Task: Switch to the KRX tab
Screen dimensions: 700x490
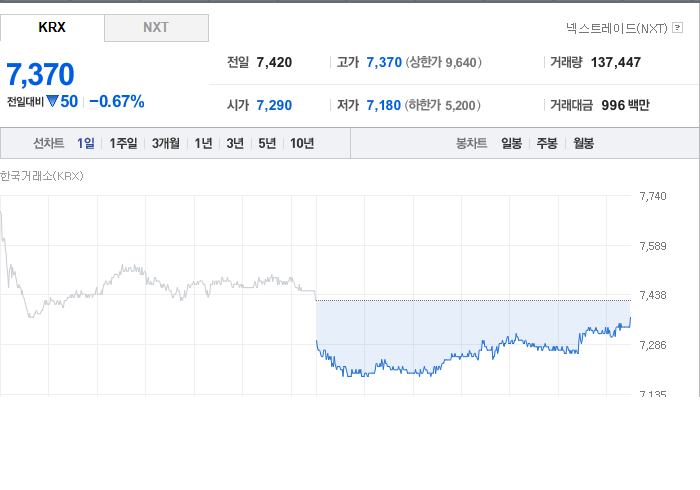Action: (x=52, y=28)
